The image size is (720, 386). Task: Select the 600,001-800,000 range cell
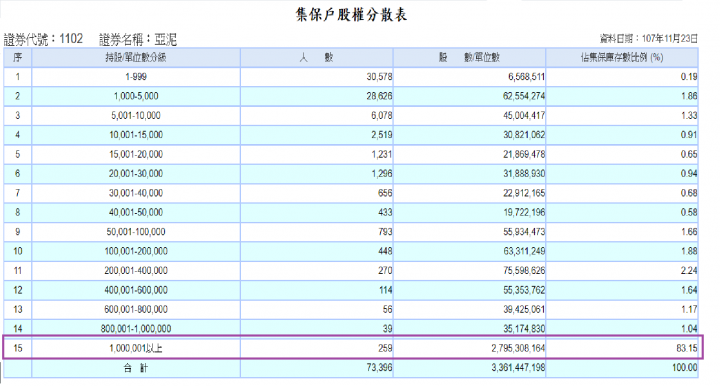click(x=136, y=309)
